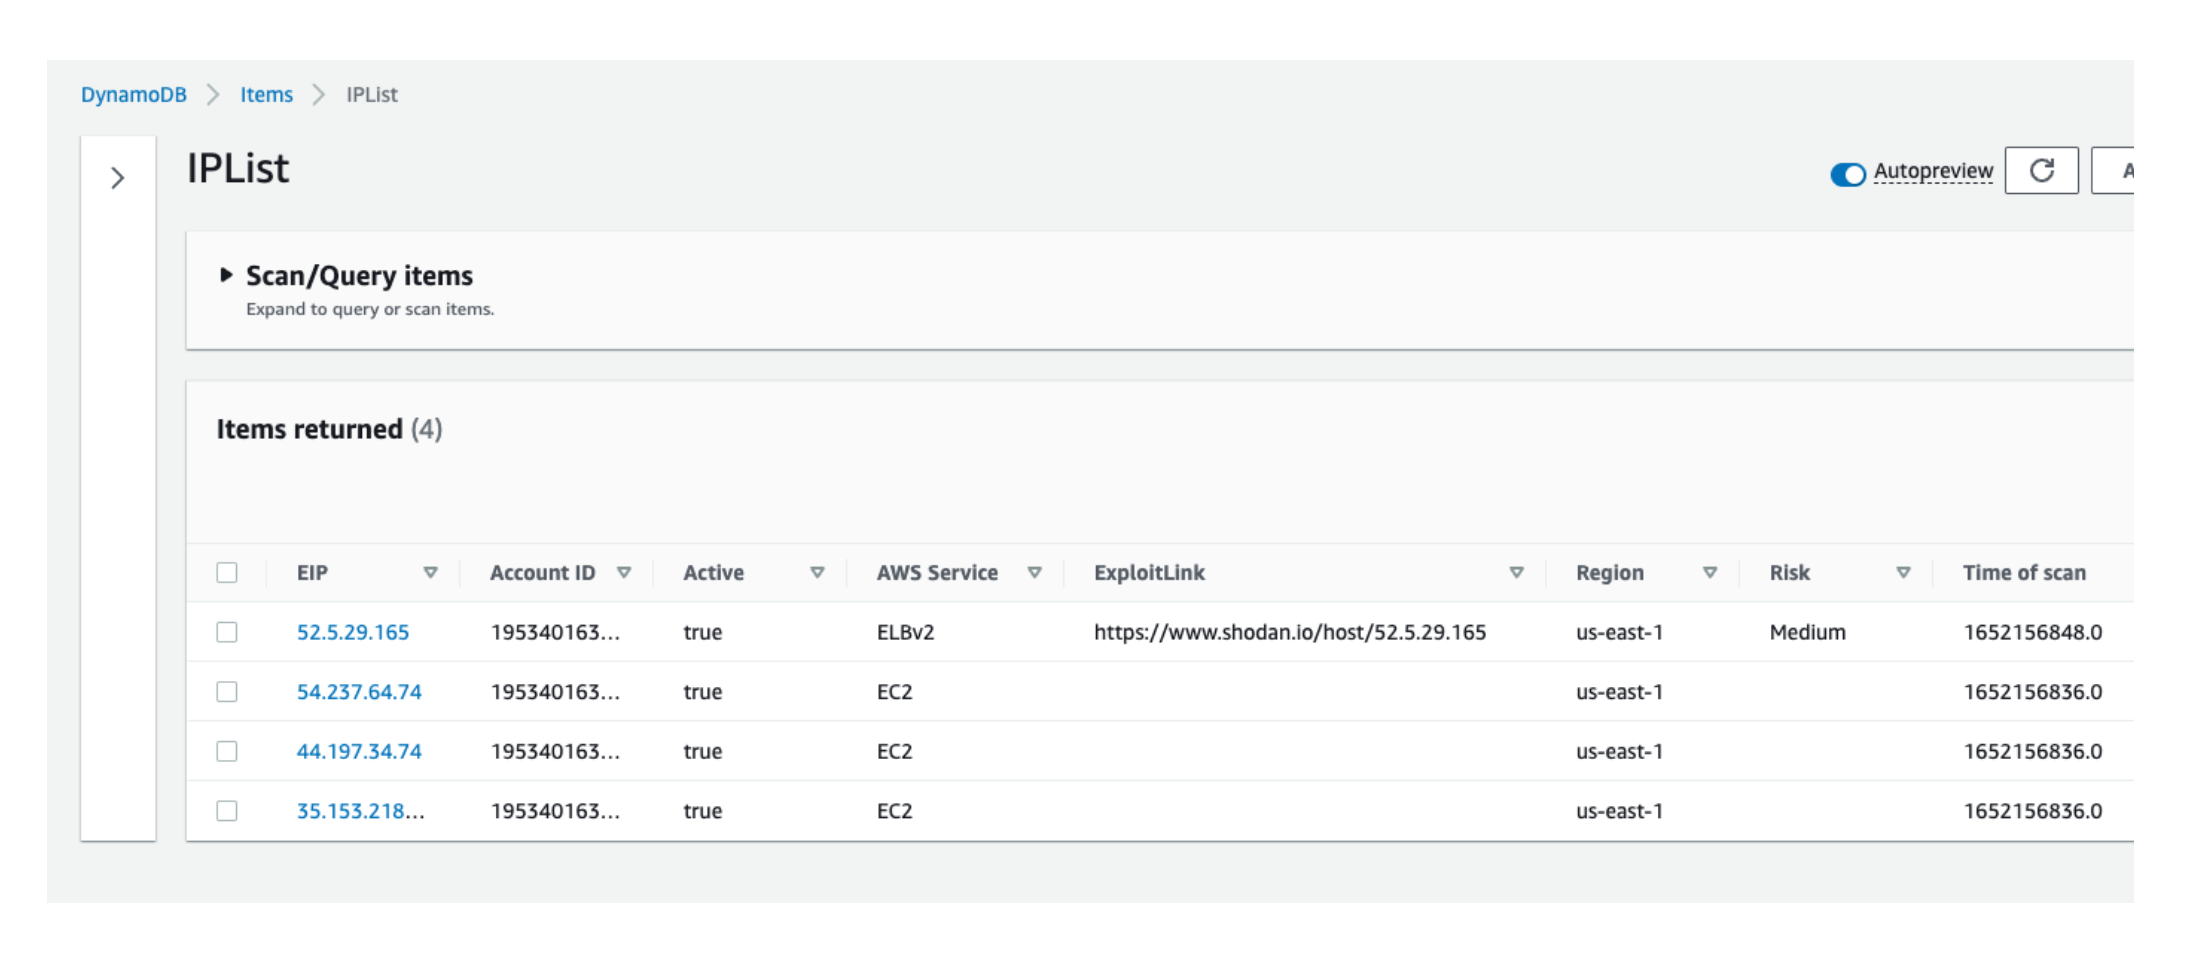Sort the Risk column
Viewport: 2188px width, 966px height.
coord(1904,572)
